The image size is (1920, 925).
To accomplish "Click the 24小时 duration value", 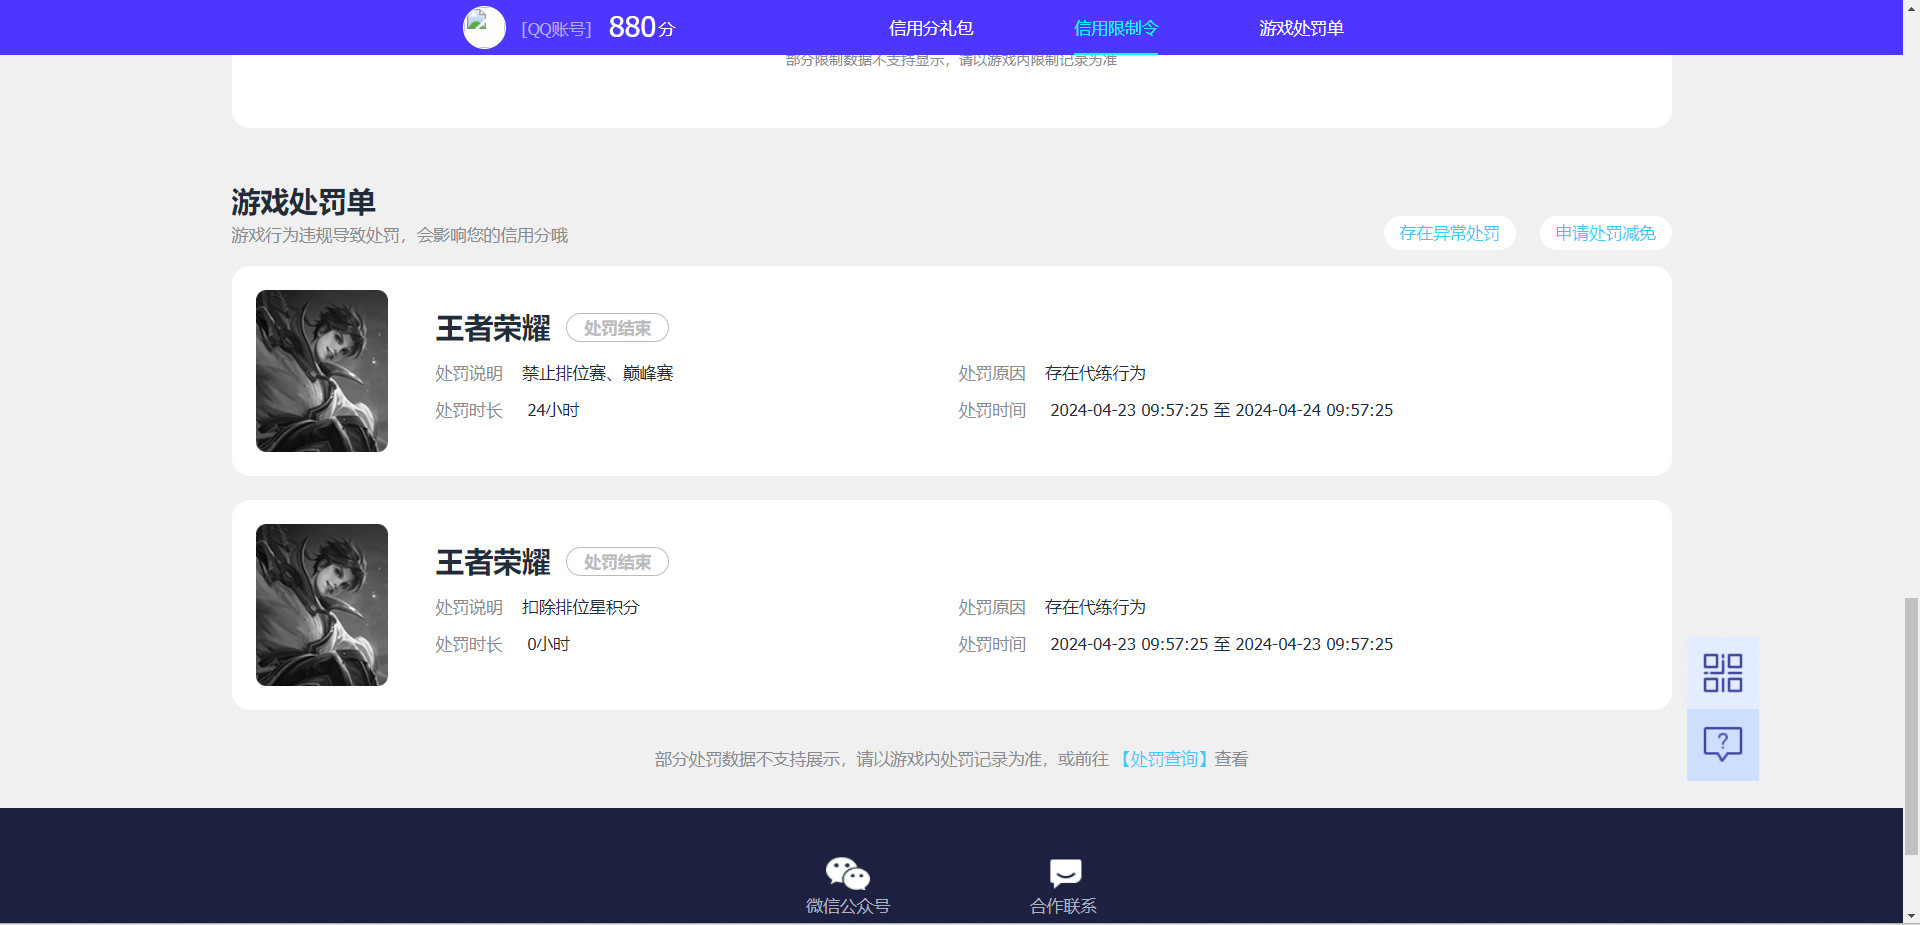I will click(553, 410).
